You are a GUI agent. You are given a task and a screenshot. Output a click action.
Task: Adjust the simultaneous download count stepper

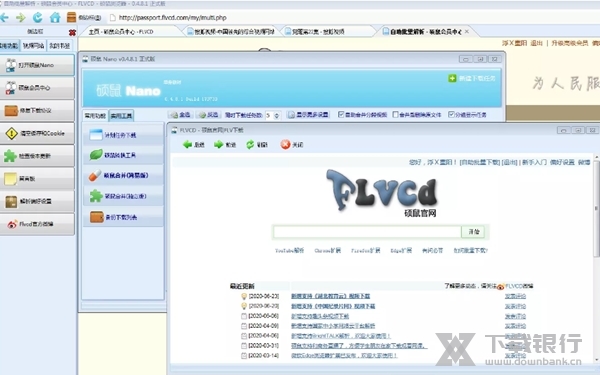(x=276, y=115)
